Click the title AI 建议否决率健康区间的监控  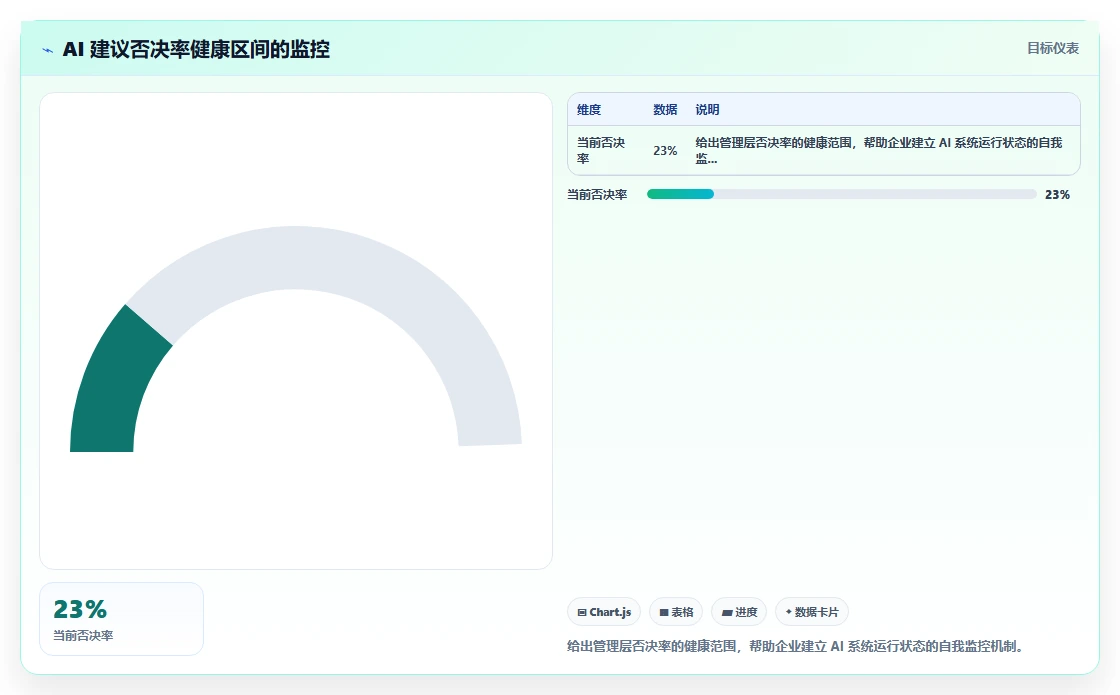click(x=196, y=49)
